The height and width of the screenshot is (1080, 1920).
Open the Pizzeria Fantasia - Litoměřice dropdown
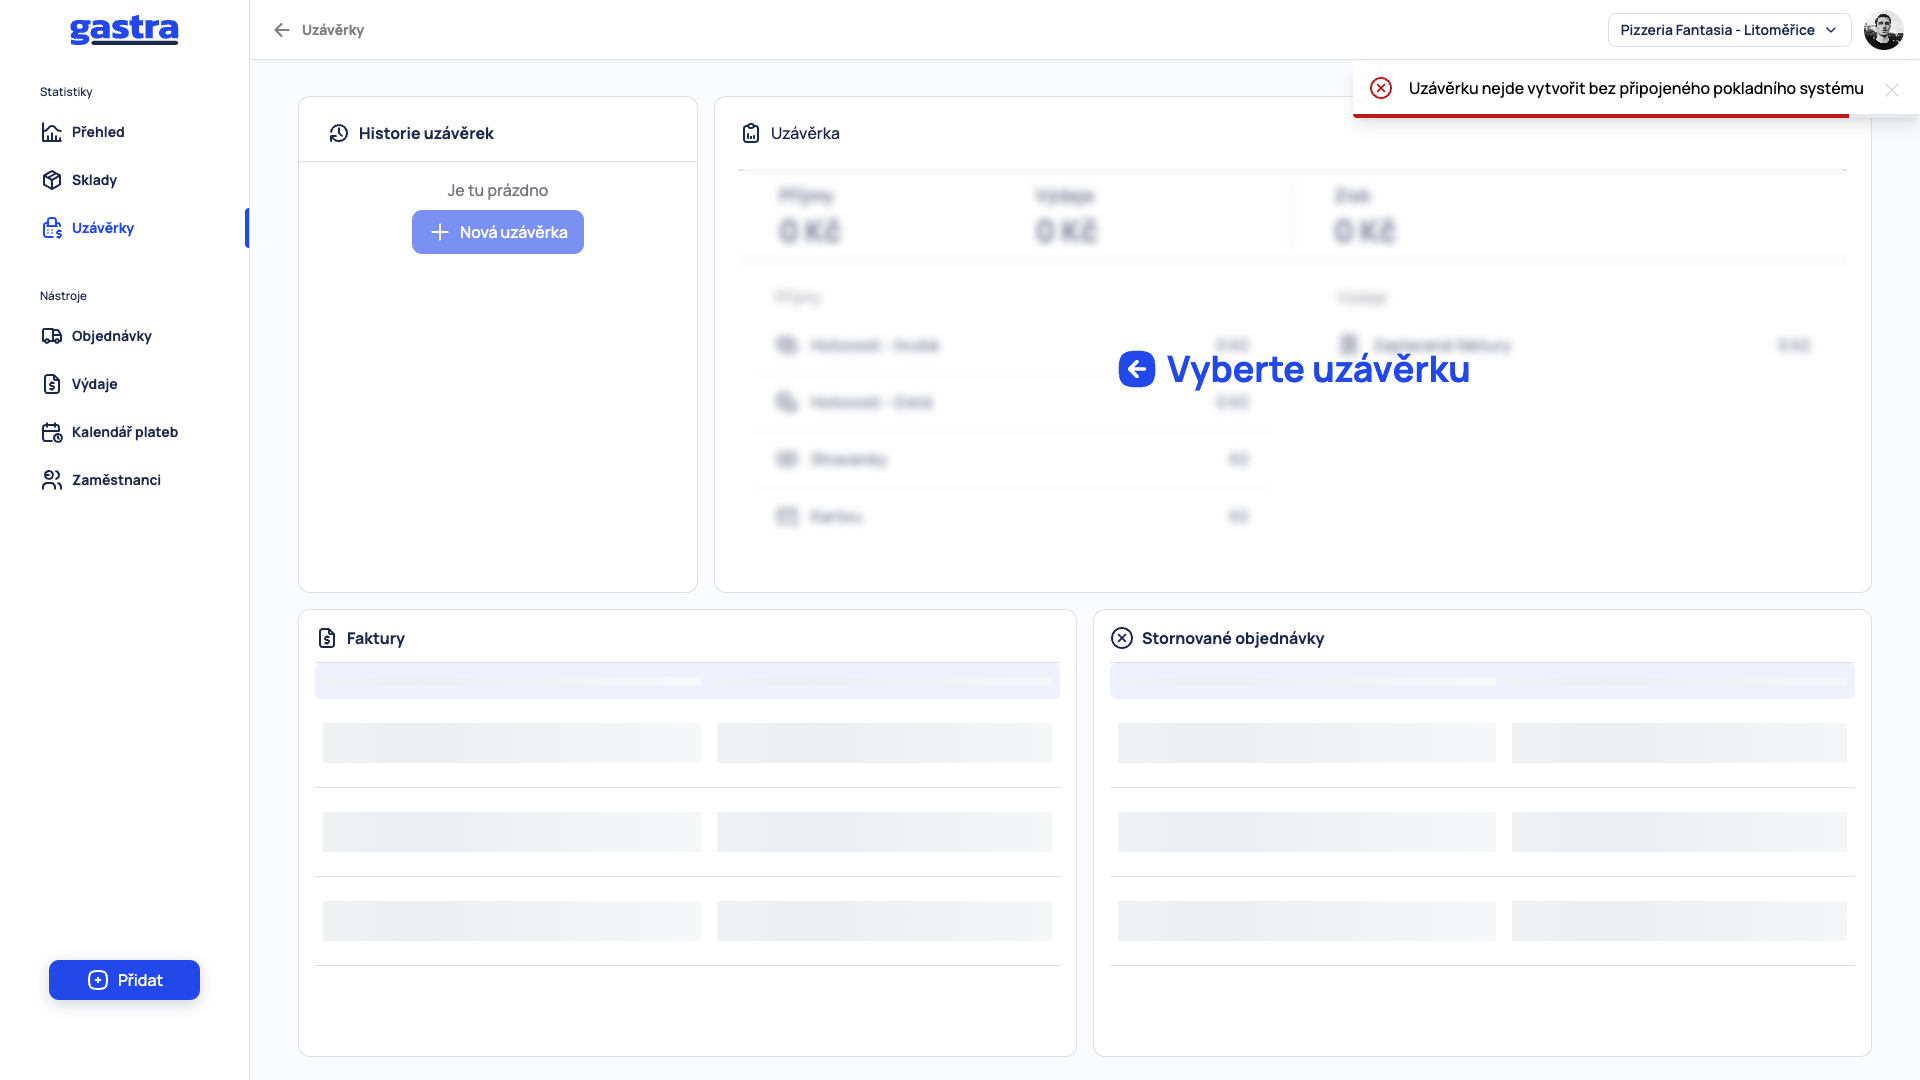pyautogui.click(x=1730, y=30)
